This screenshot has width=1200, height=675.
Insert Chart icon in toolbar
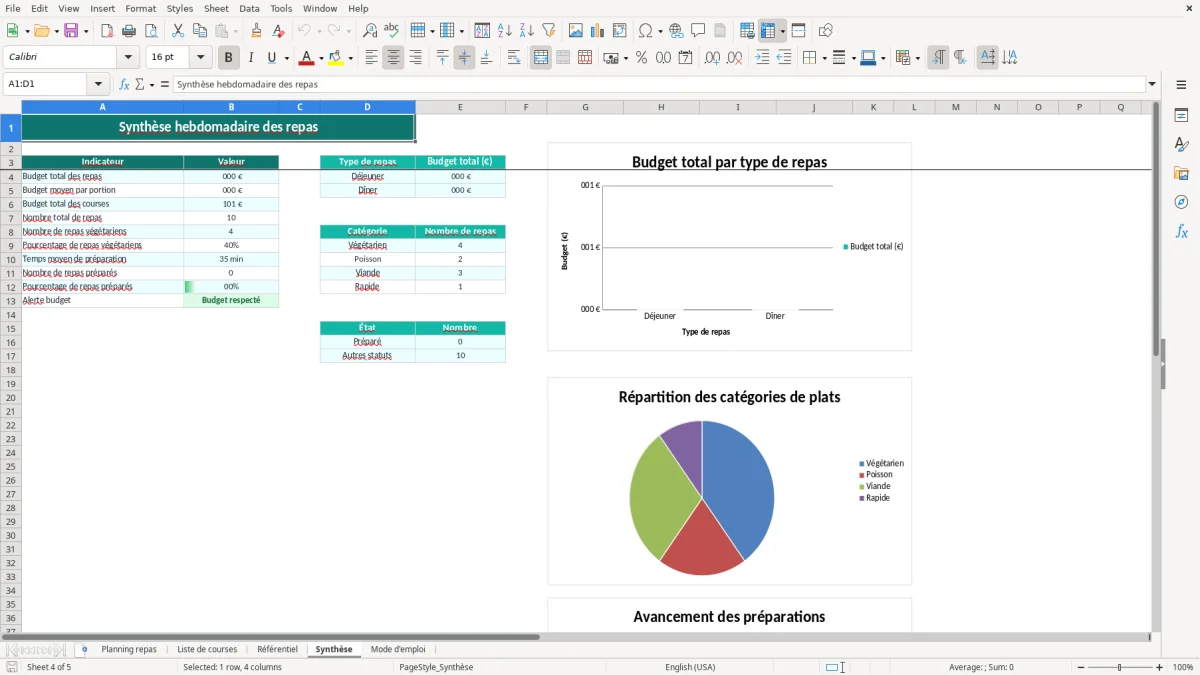point(597,31)
